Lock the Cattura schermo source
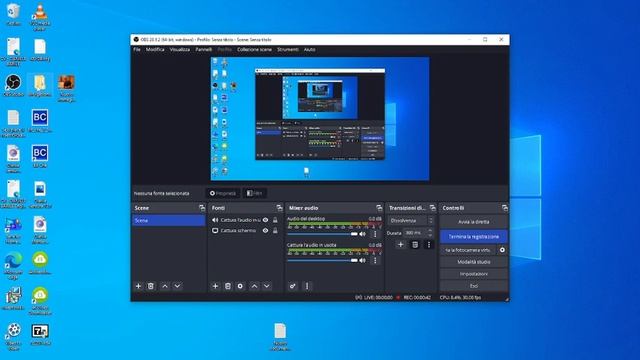Viewport: 640px width, 360px height. (x=275, y=231)
